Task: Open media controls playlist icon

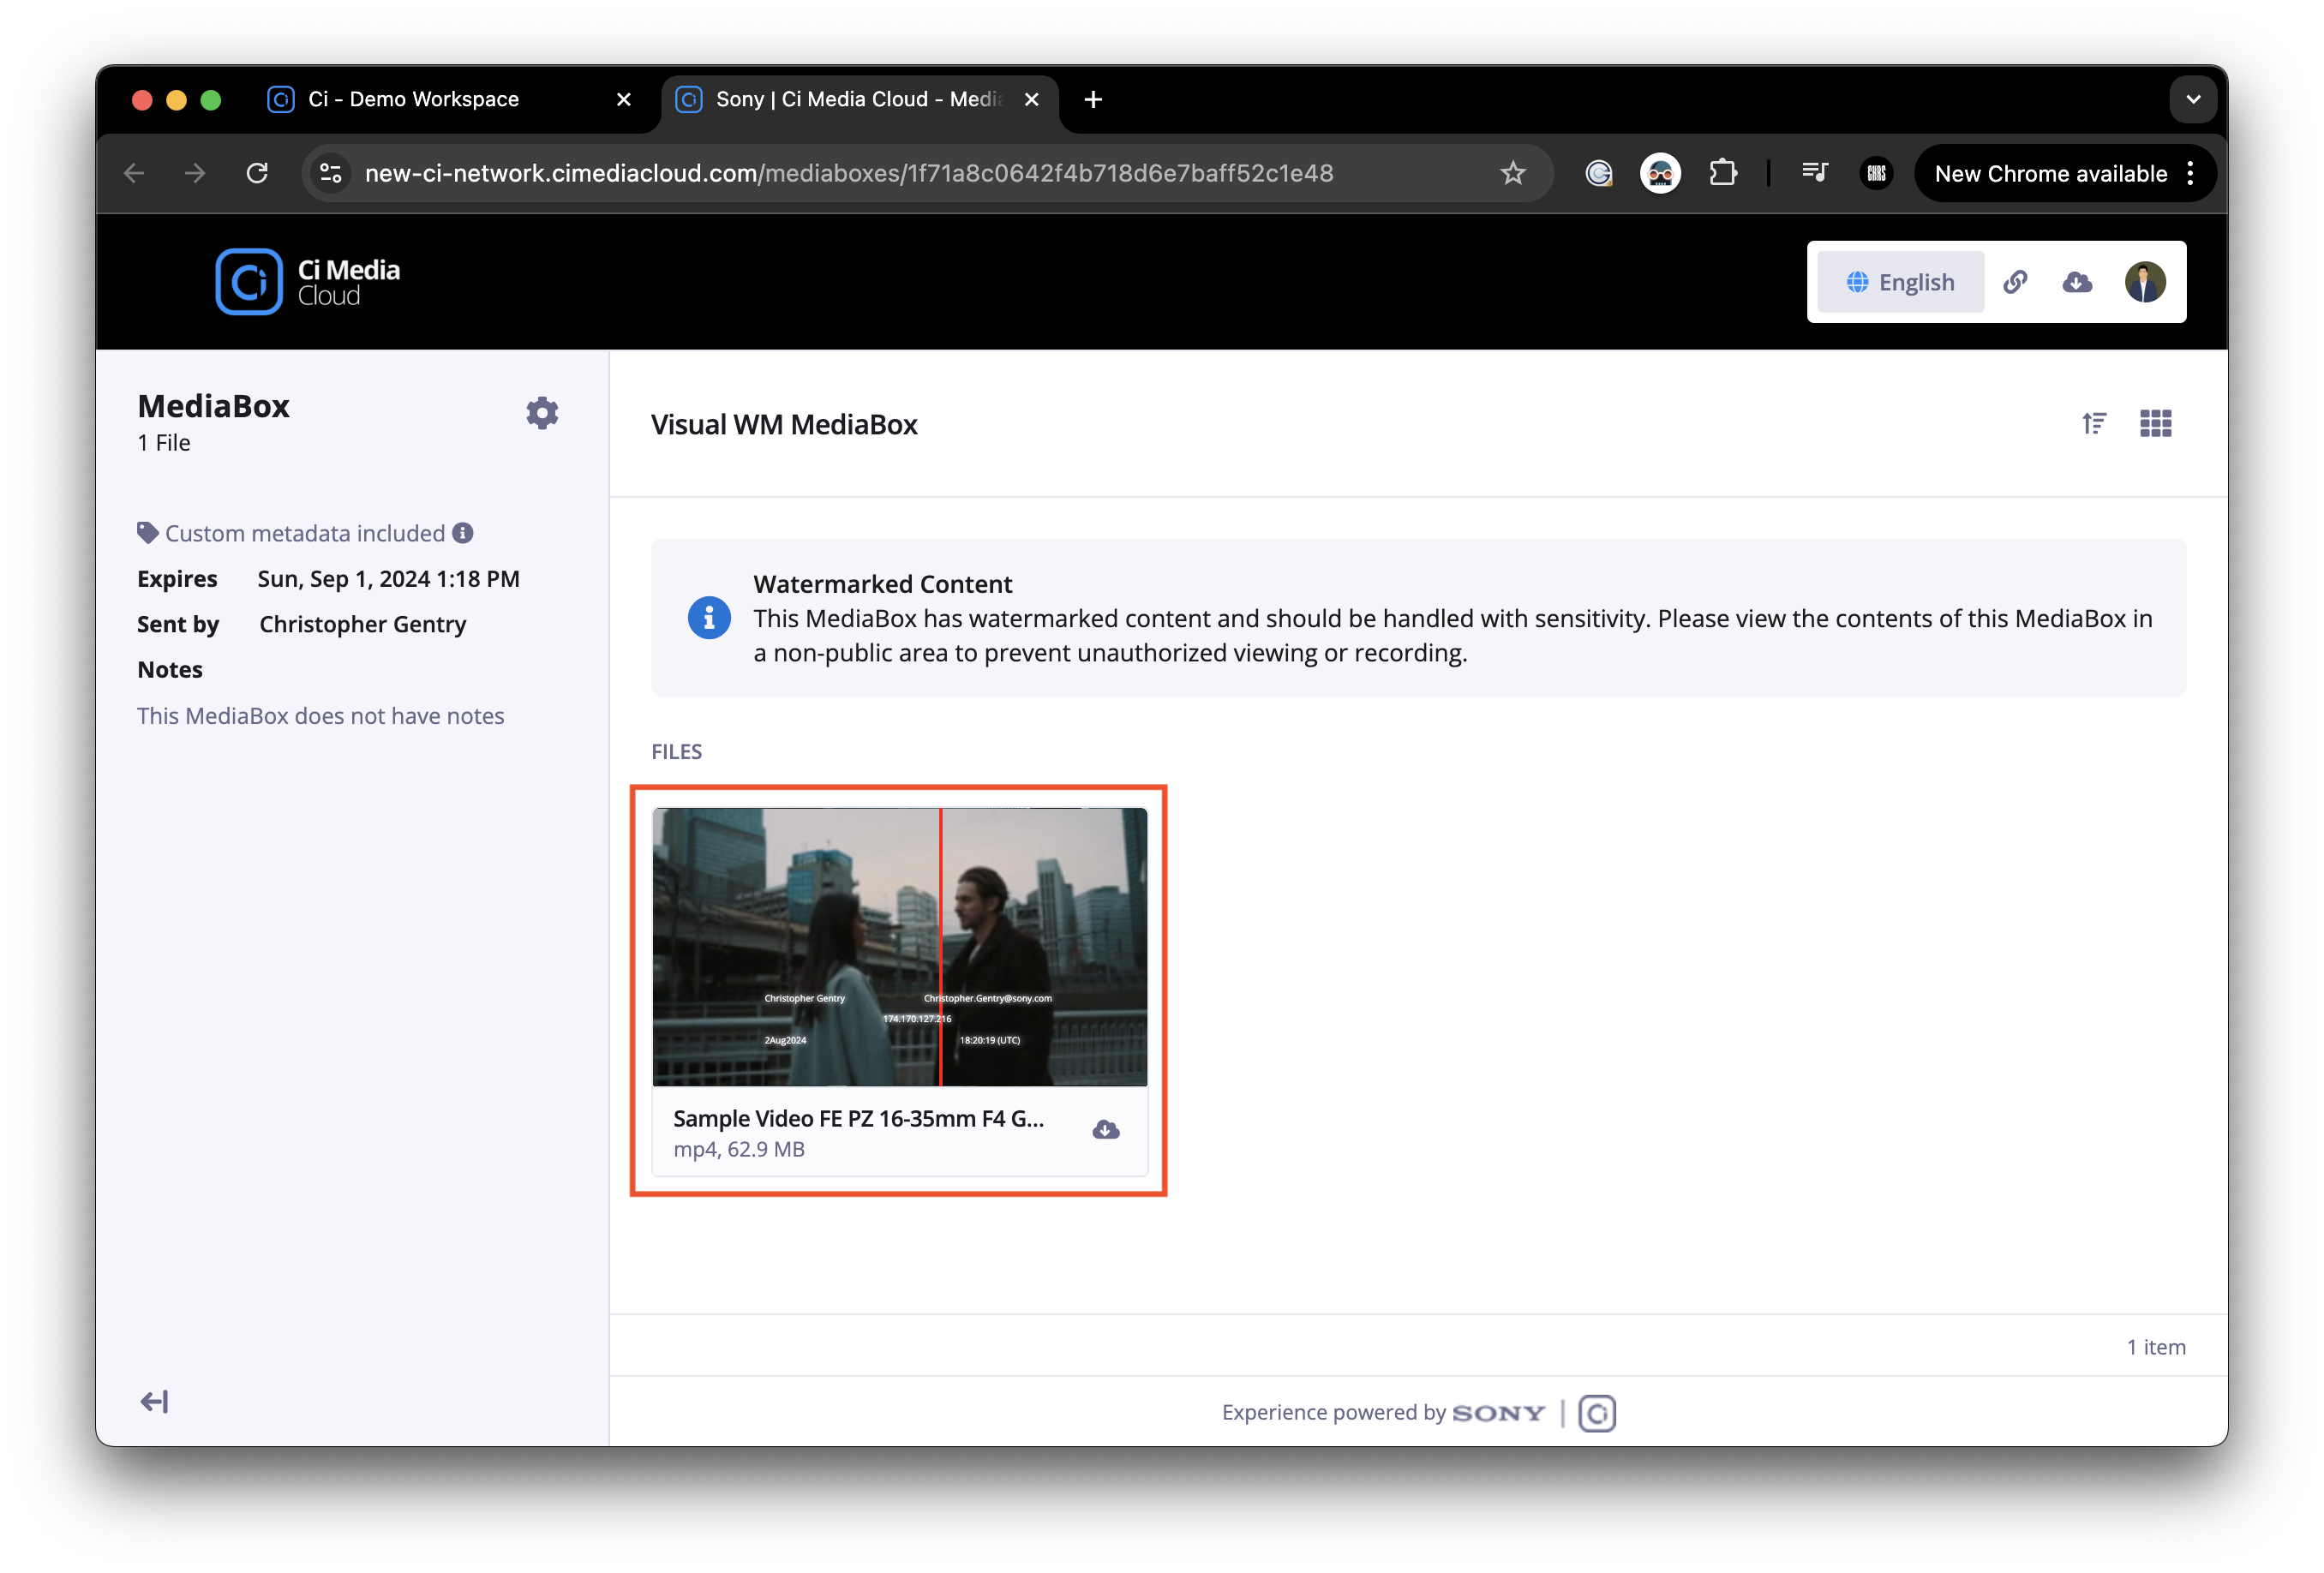Action: pos(1814,173)
